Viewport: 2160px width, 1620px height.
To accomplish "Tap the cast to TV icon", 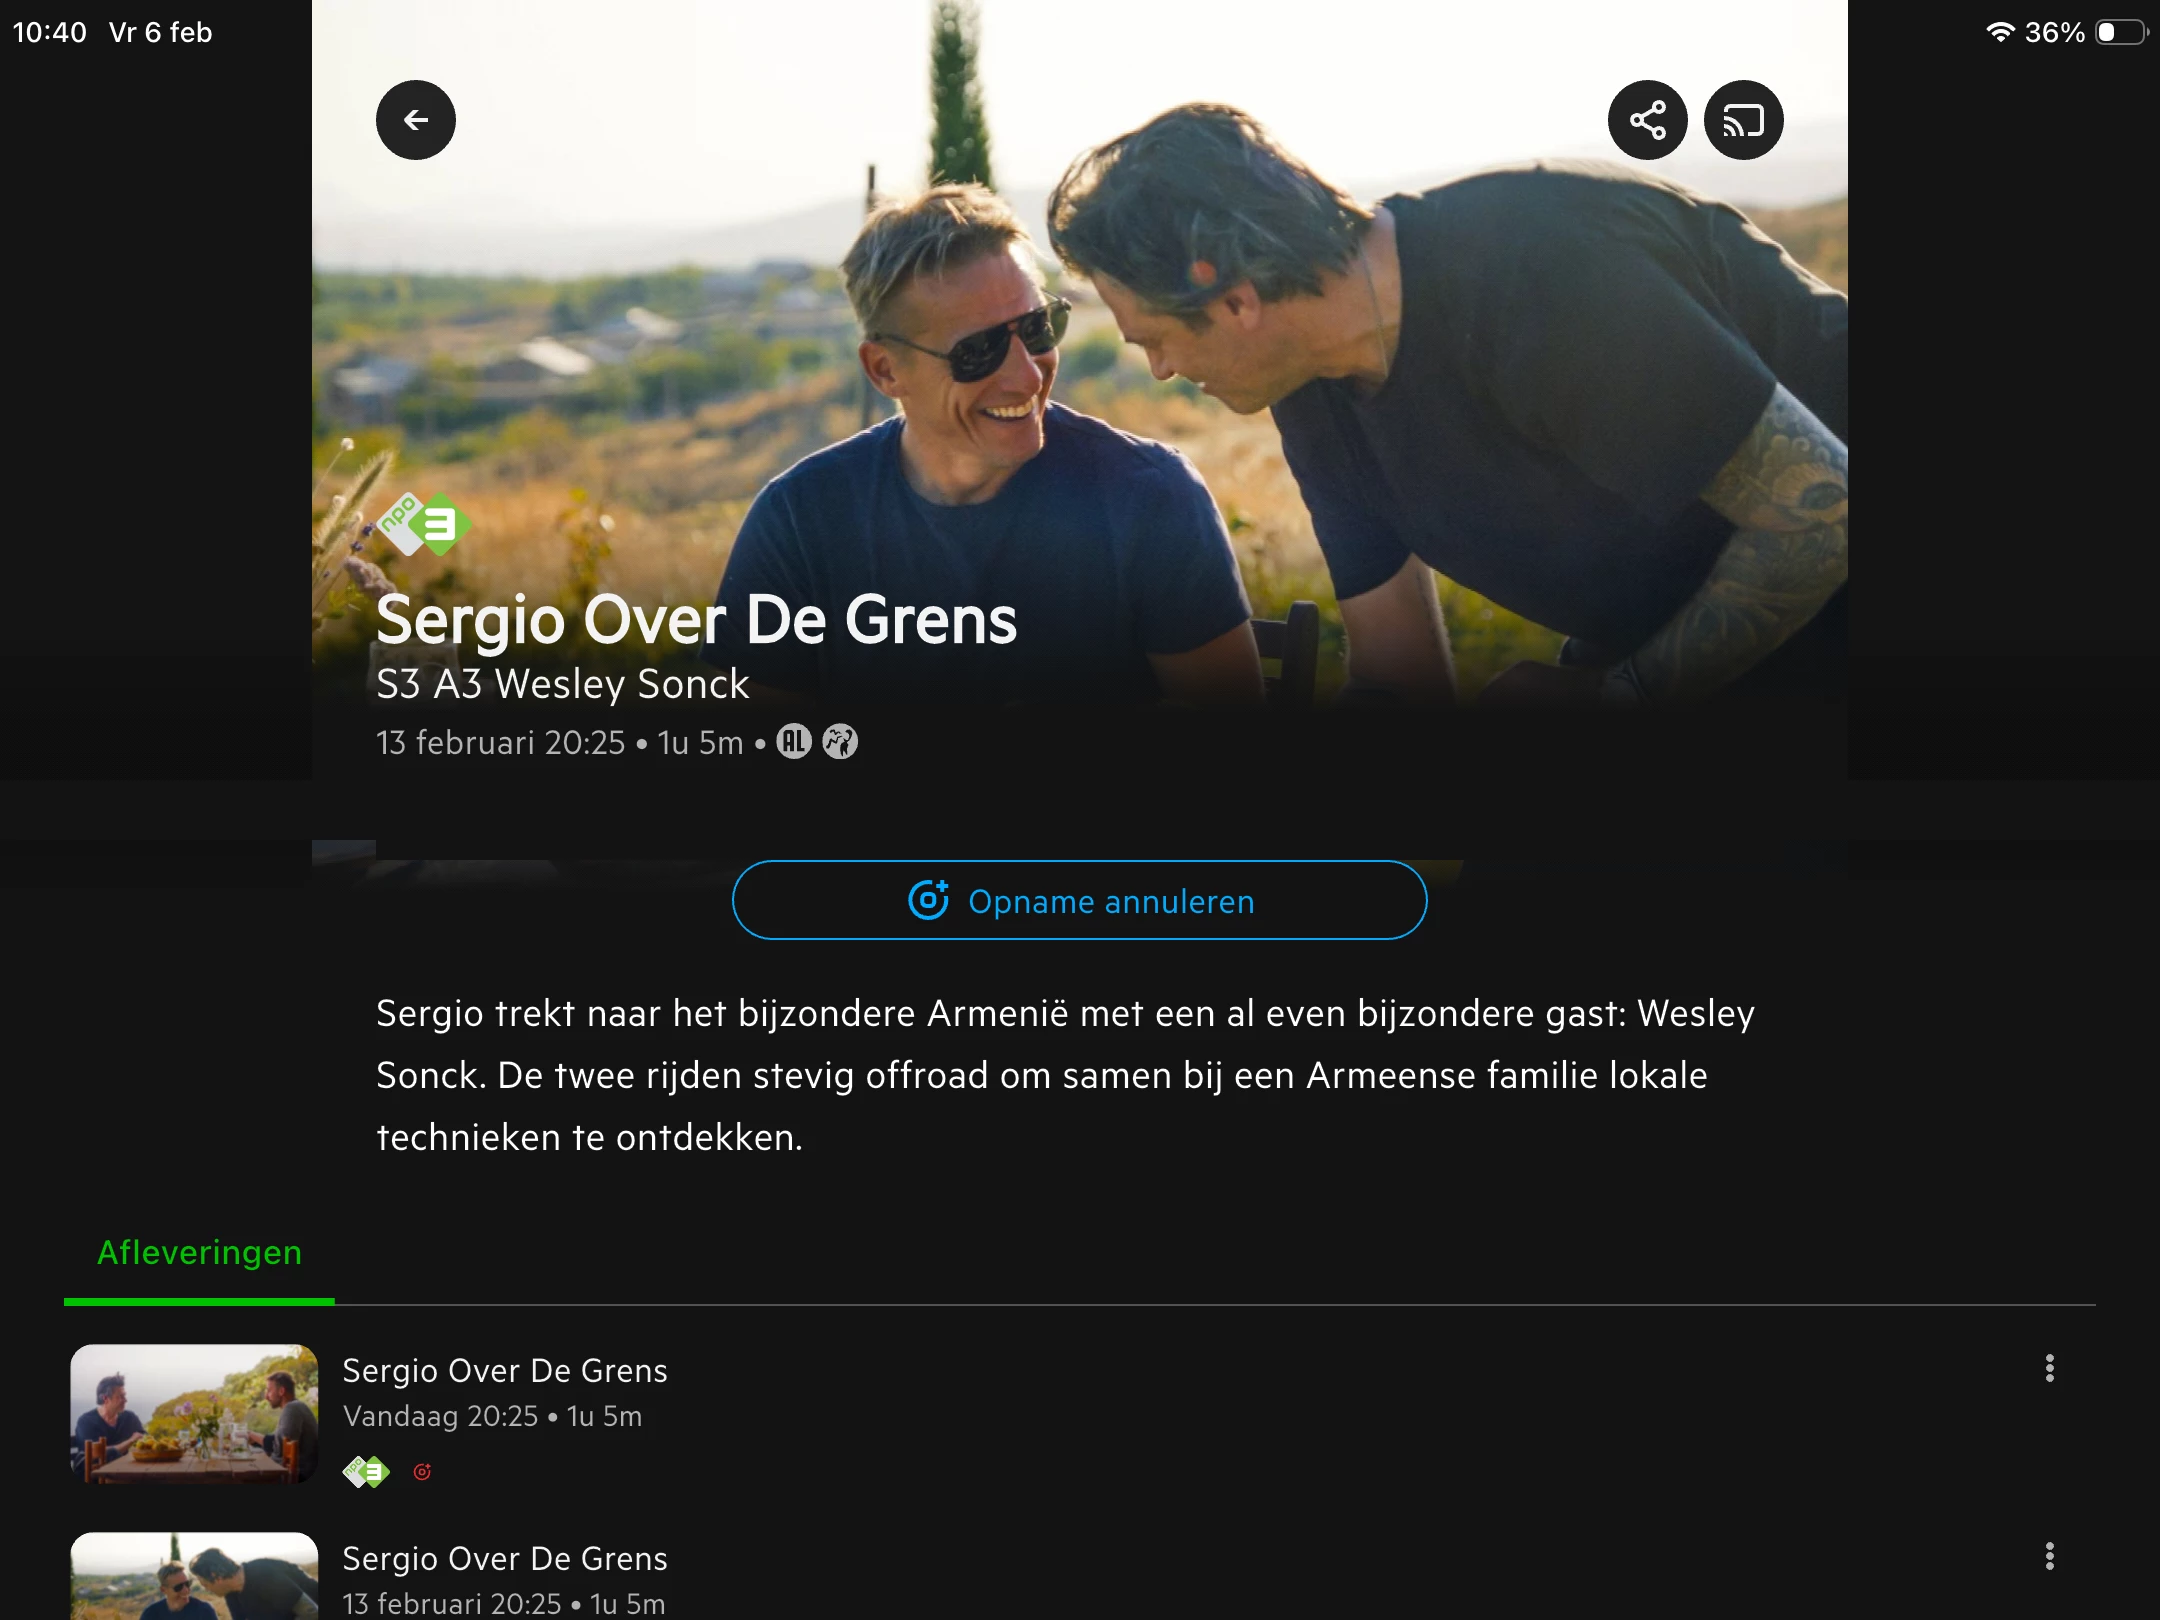I will coord(1743,120).
